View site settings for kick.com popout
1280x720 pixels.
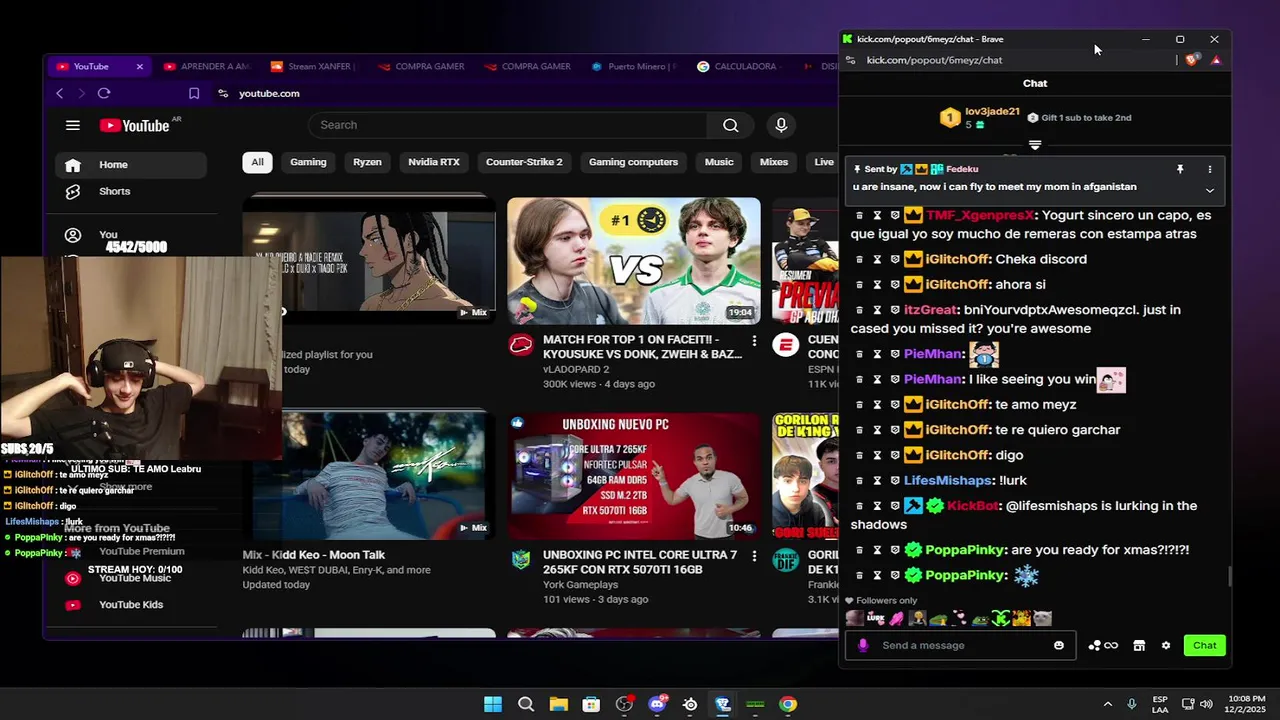click(x=850, y=60)
